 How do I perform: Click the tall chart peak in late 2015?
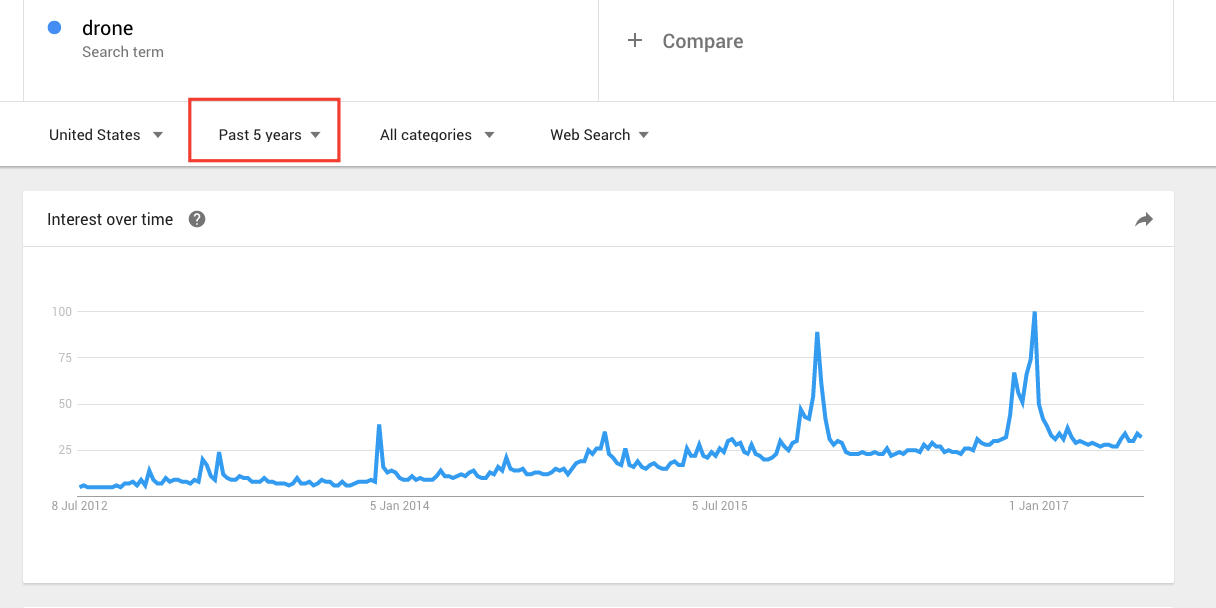[817, 334]
